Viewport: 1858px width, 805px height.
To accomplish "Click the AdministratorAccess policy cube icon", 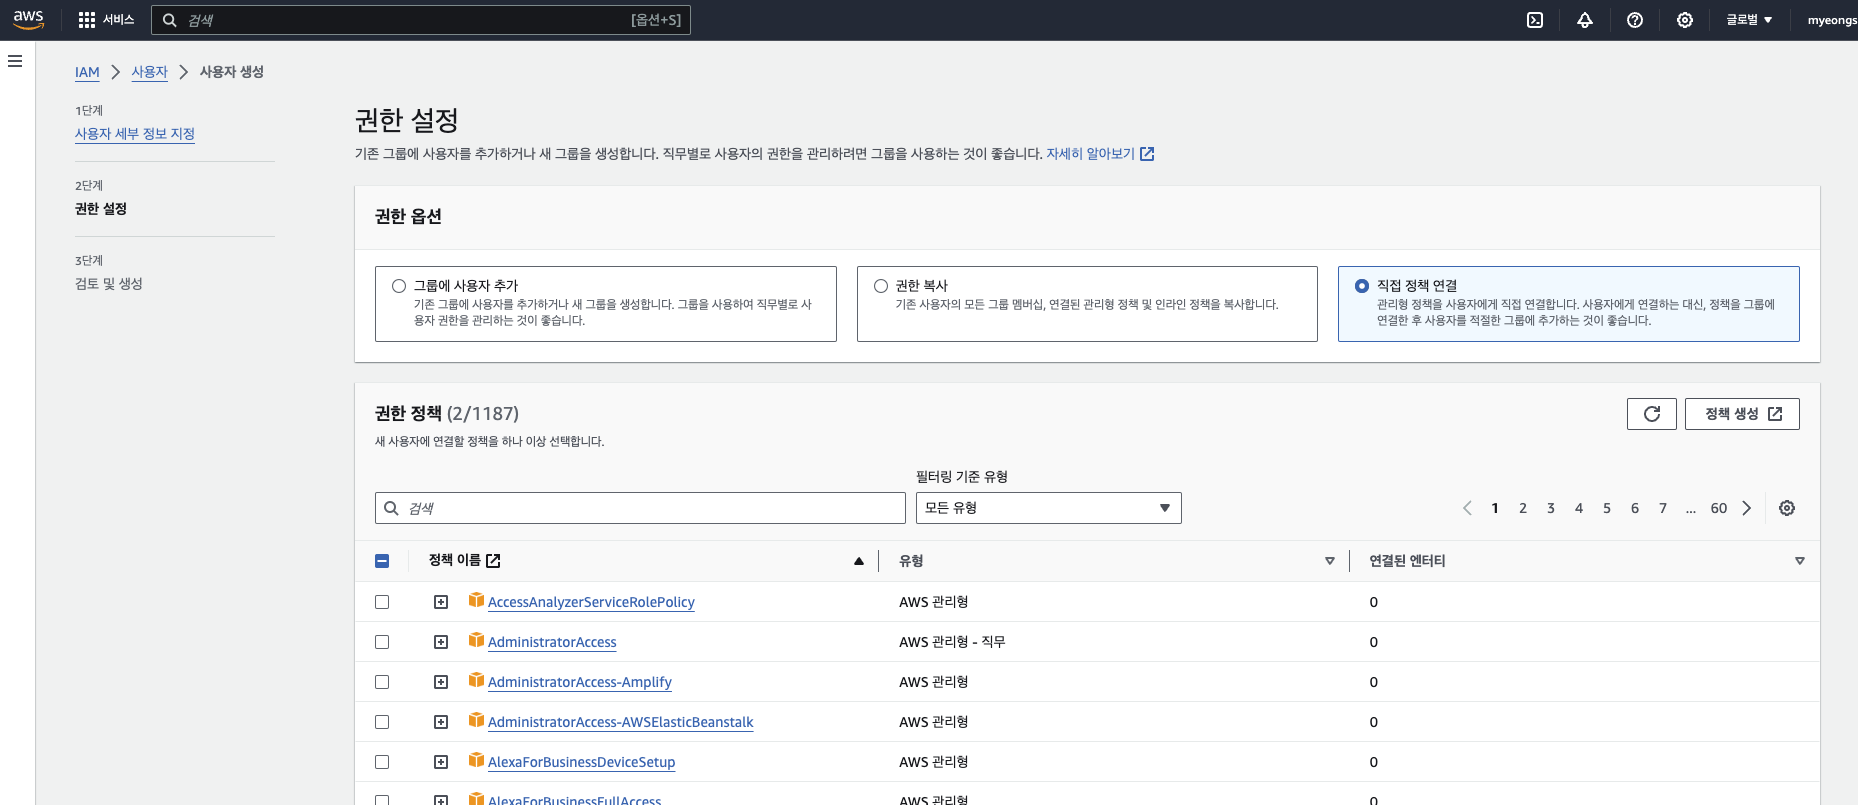I will pyautogui.click(x=476, y=640).
